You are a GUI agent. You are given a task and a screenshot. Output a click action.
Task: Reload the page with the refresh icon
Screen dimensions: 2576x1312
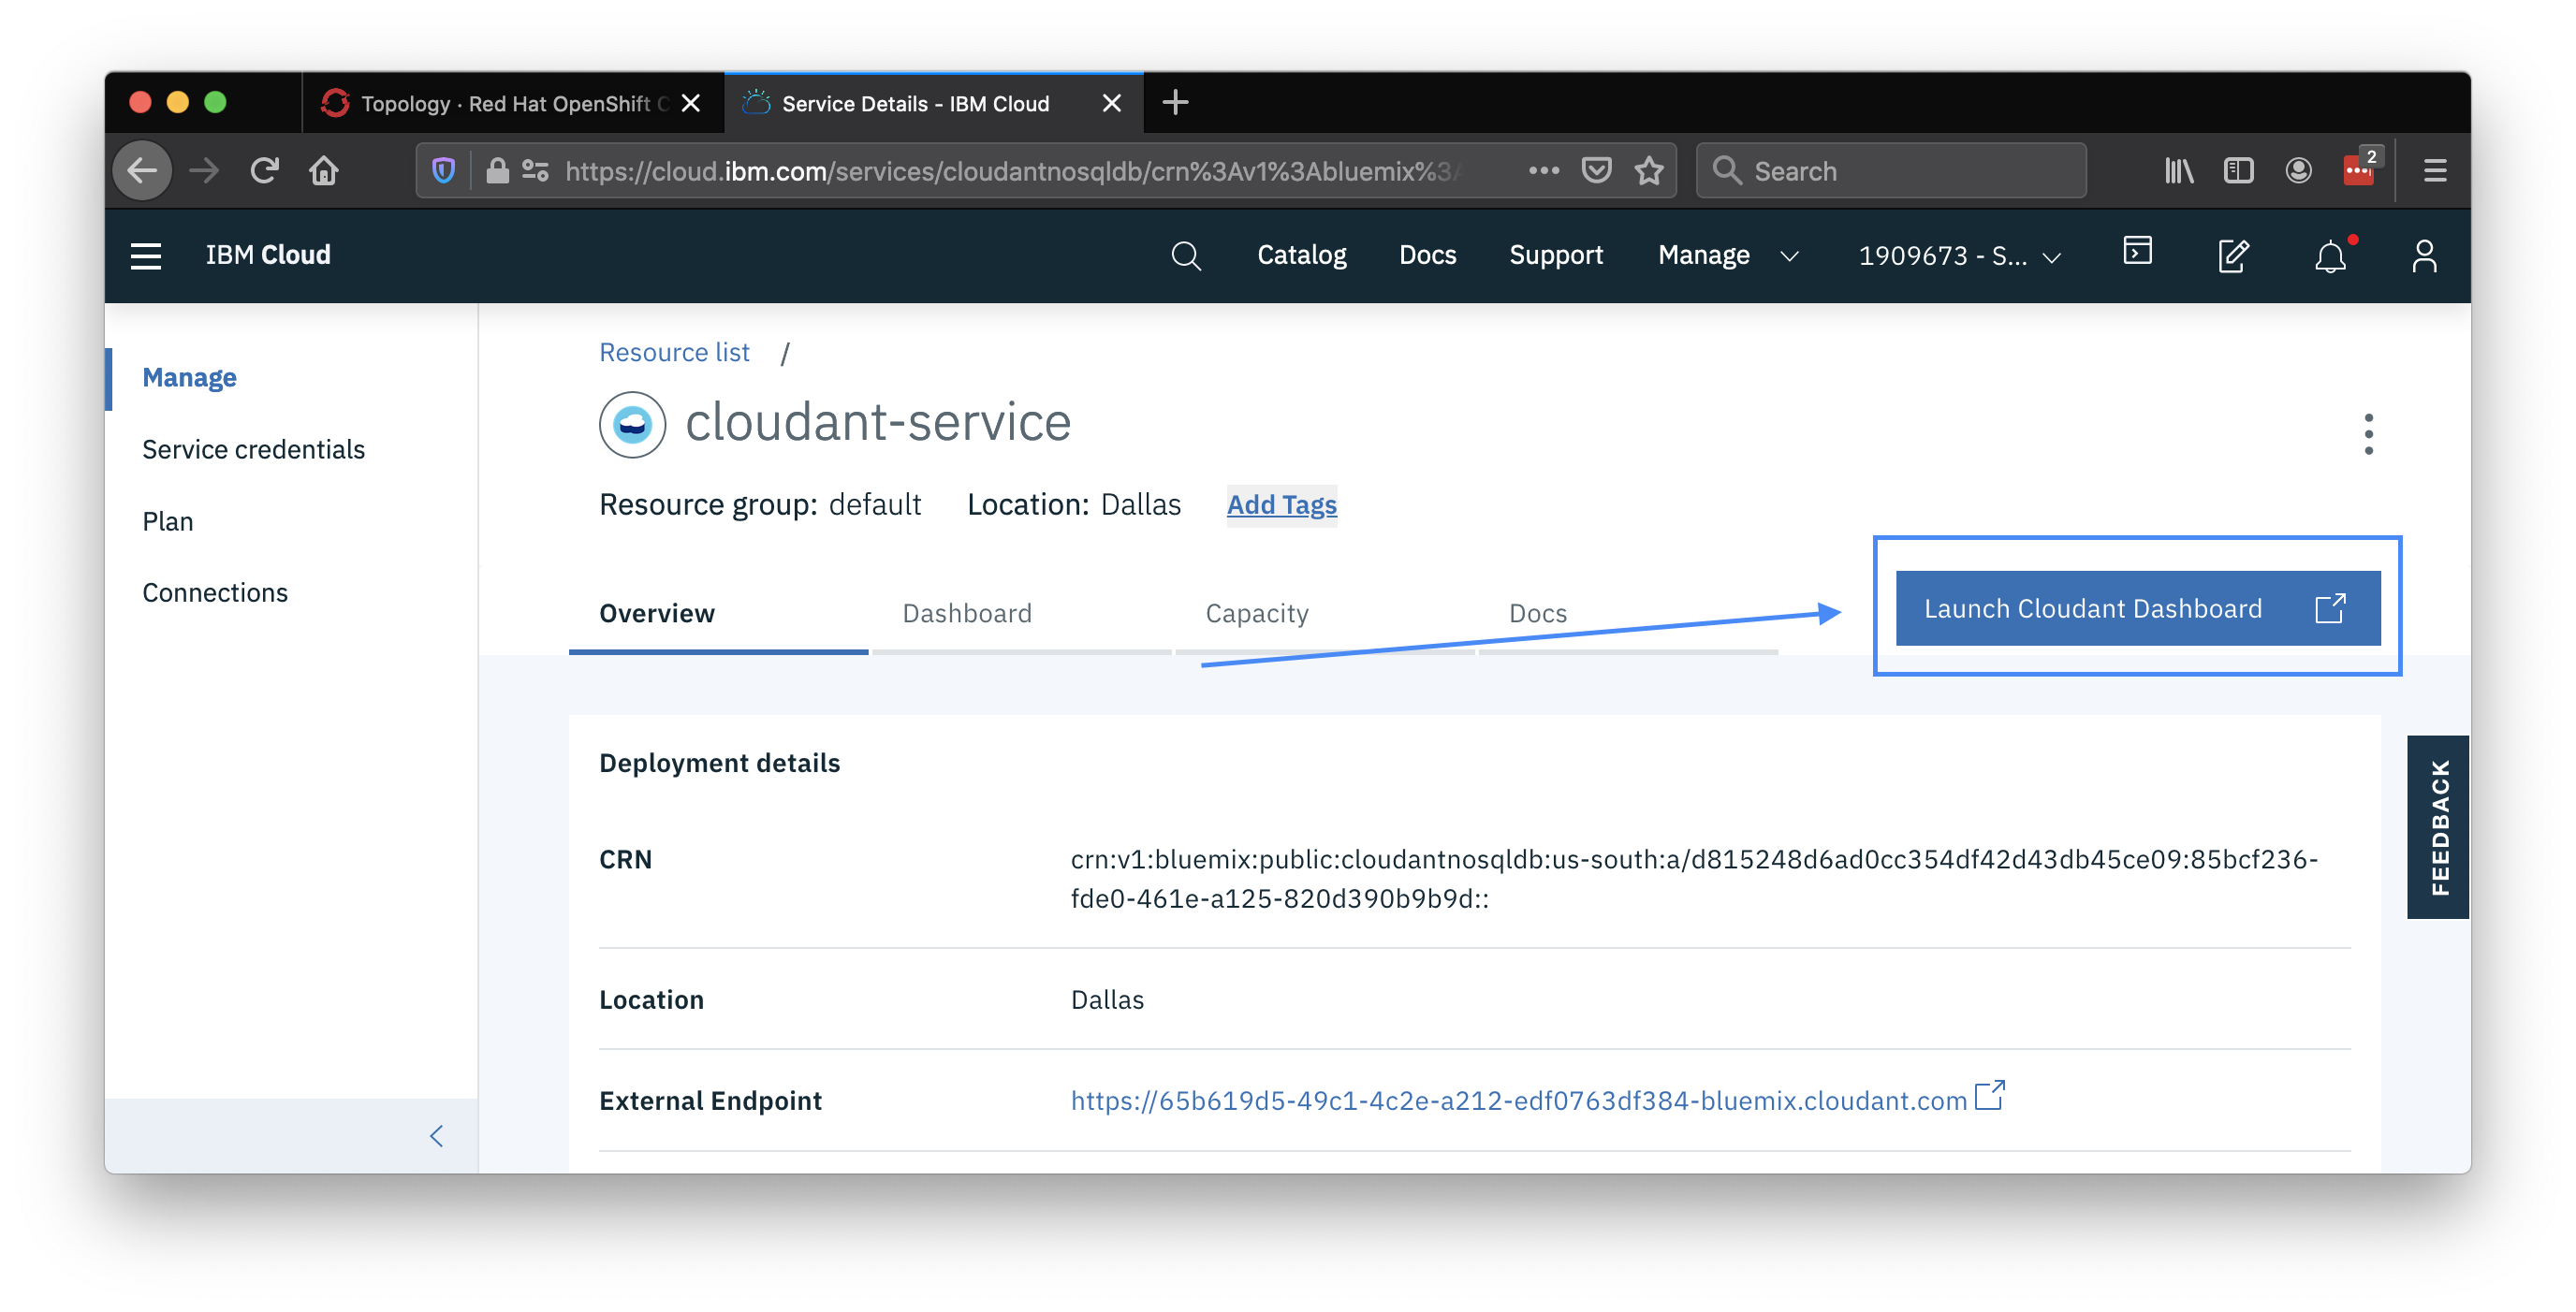click(264, 171)
